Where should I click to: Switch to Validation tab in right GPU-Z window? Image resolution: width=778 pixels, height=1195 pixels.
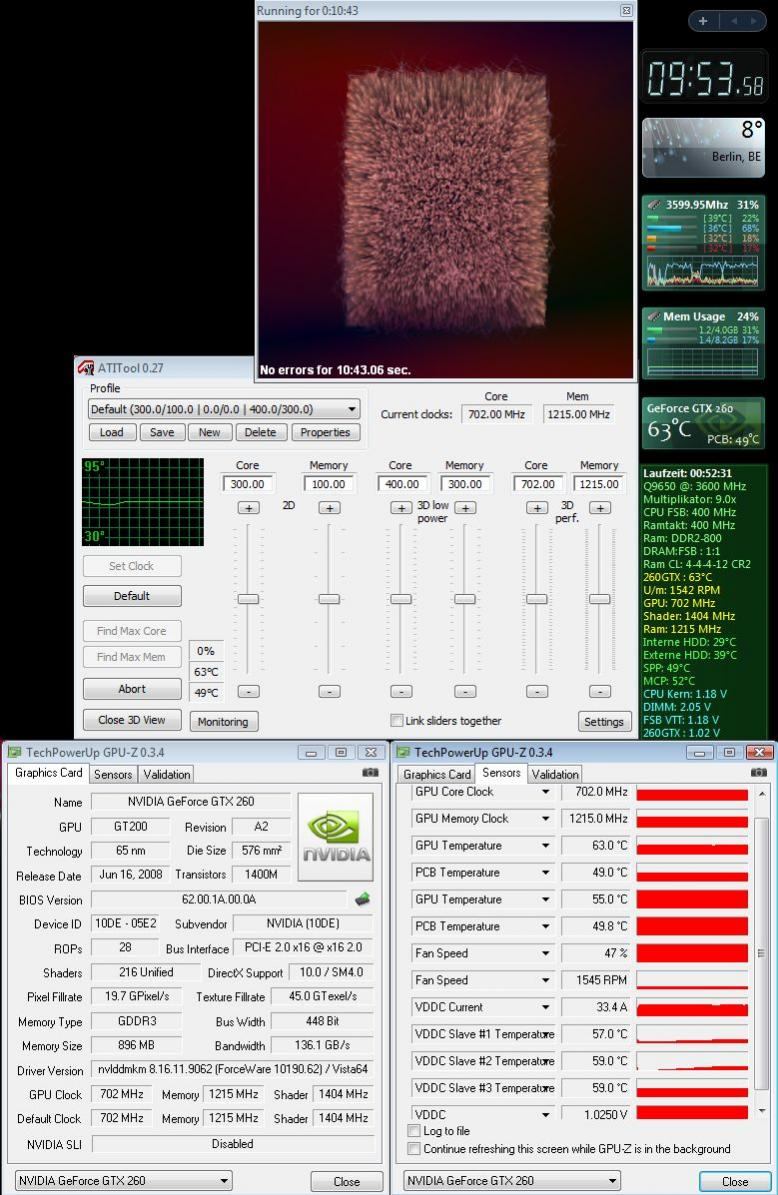555,774
